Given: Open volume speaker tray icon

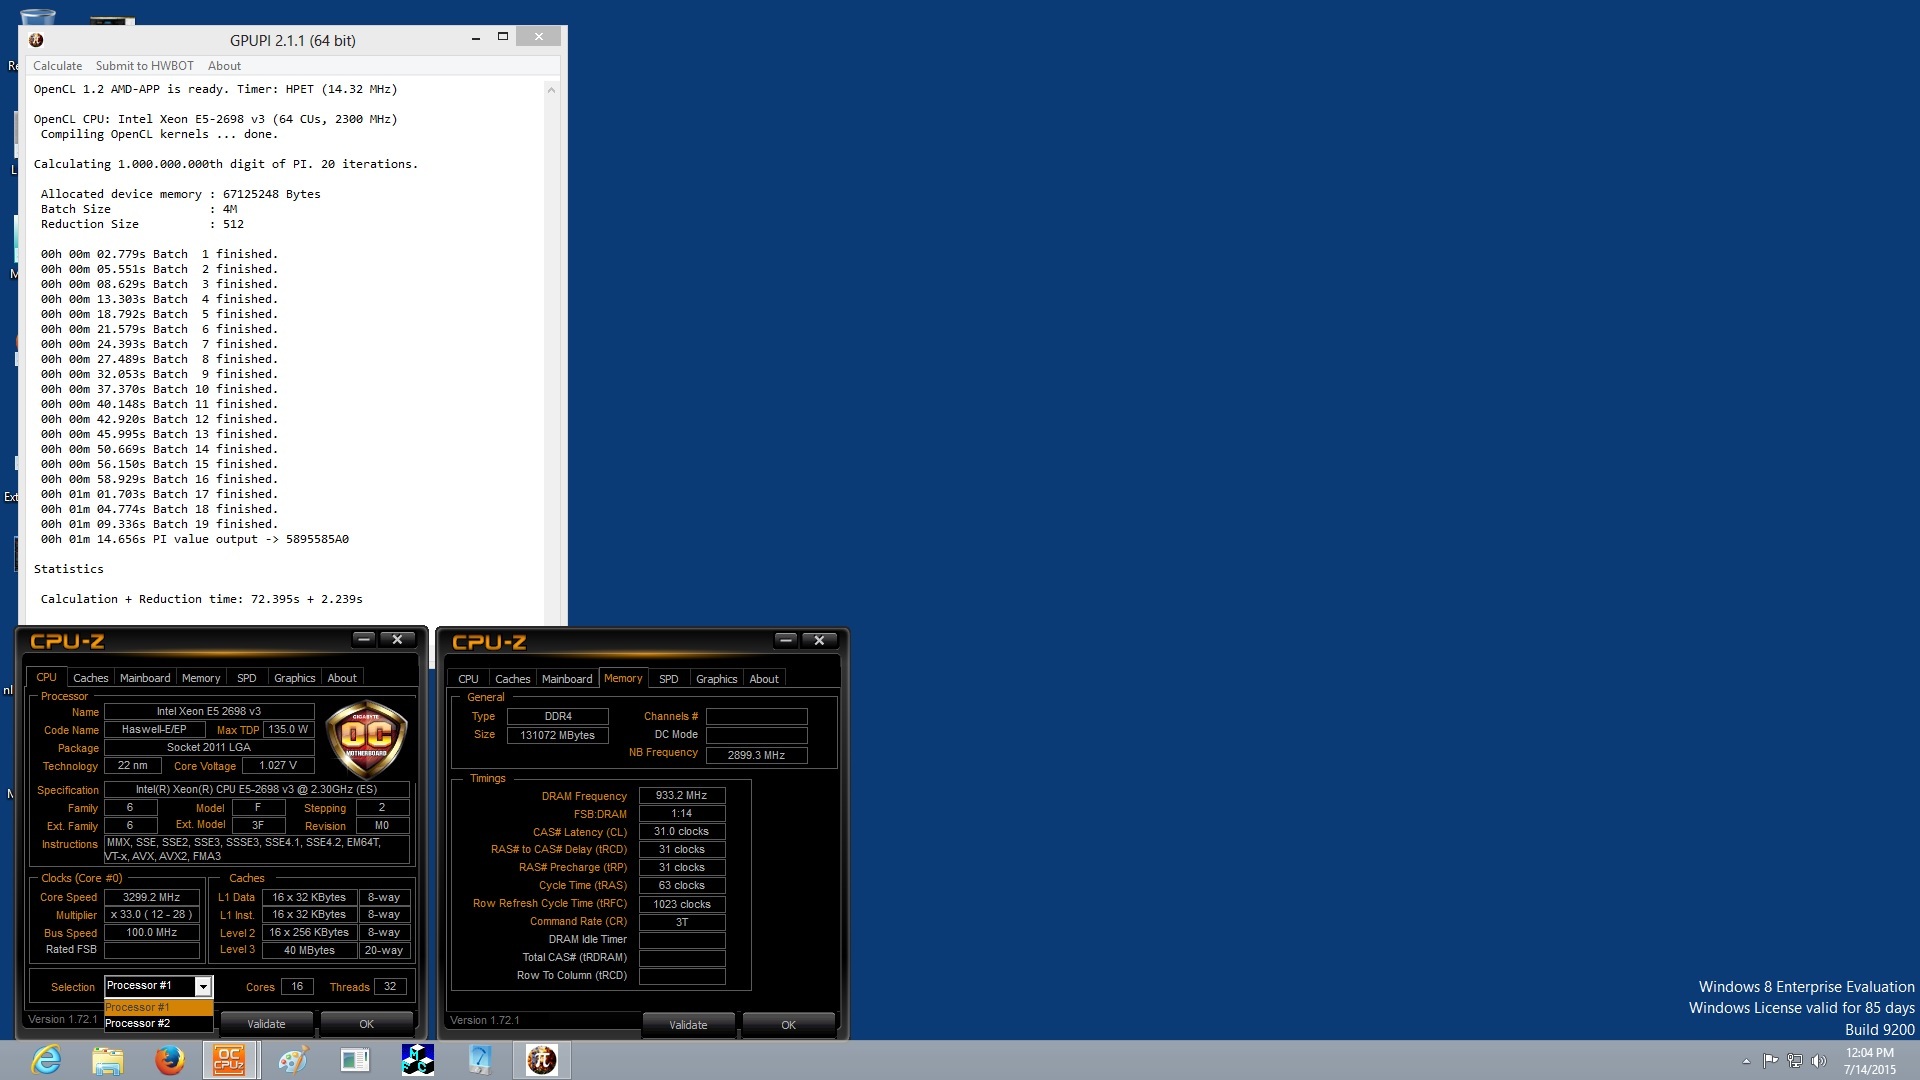Looking at the screenshot, I should tap(1819, 1061).
